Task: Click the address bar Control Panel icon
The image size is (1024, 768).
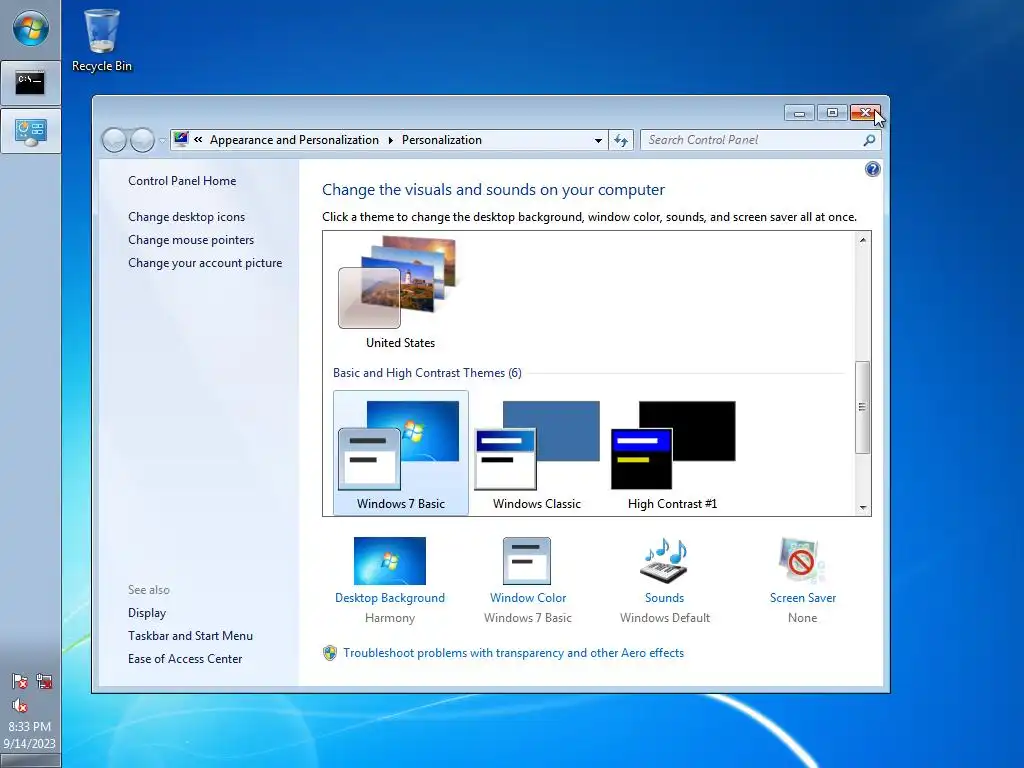Action: point(181,139)
